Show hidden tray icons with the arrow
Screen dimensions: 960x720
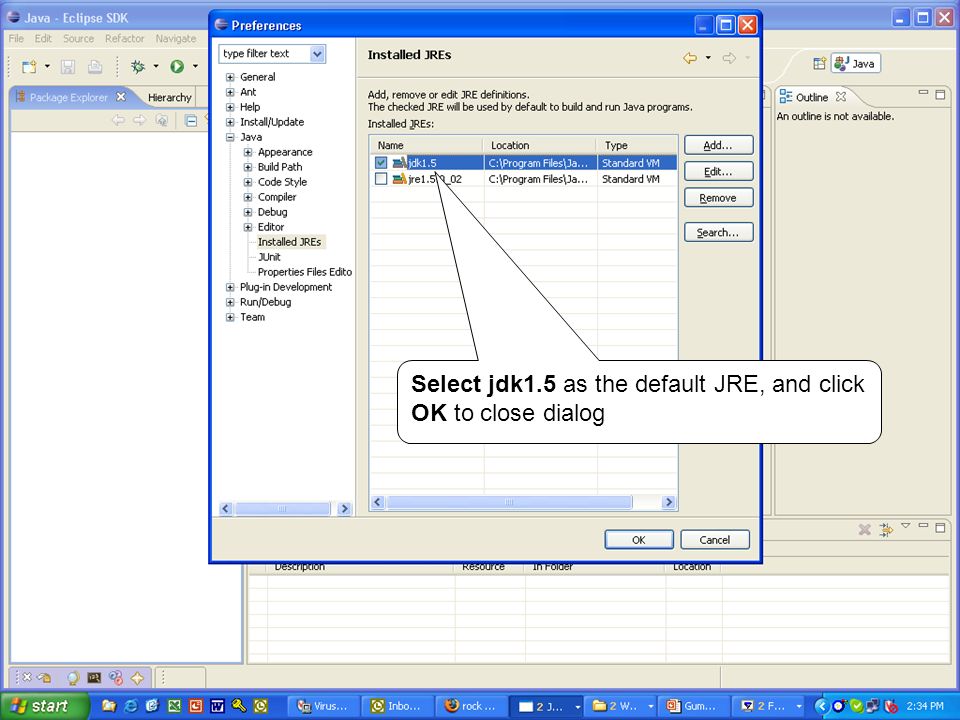click(821, 706)
